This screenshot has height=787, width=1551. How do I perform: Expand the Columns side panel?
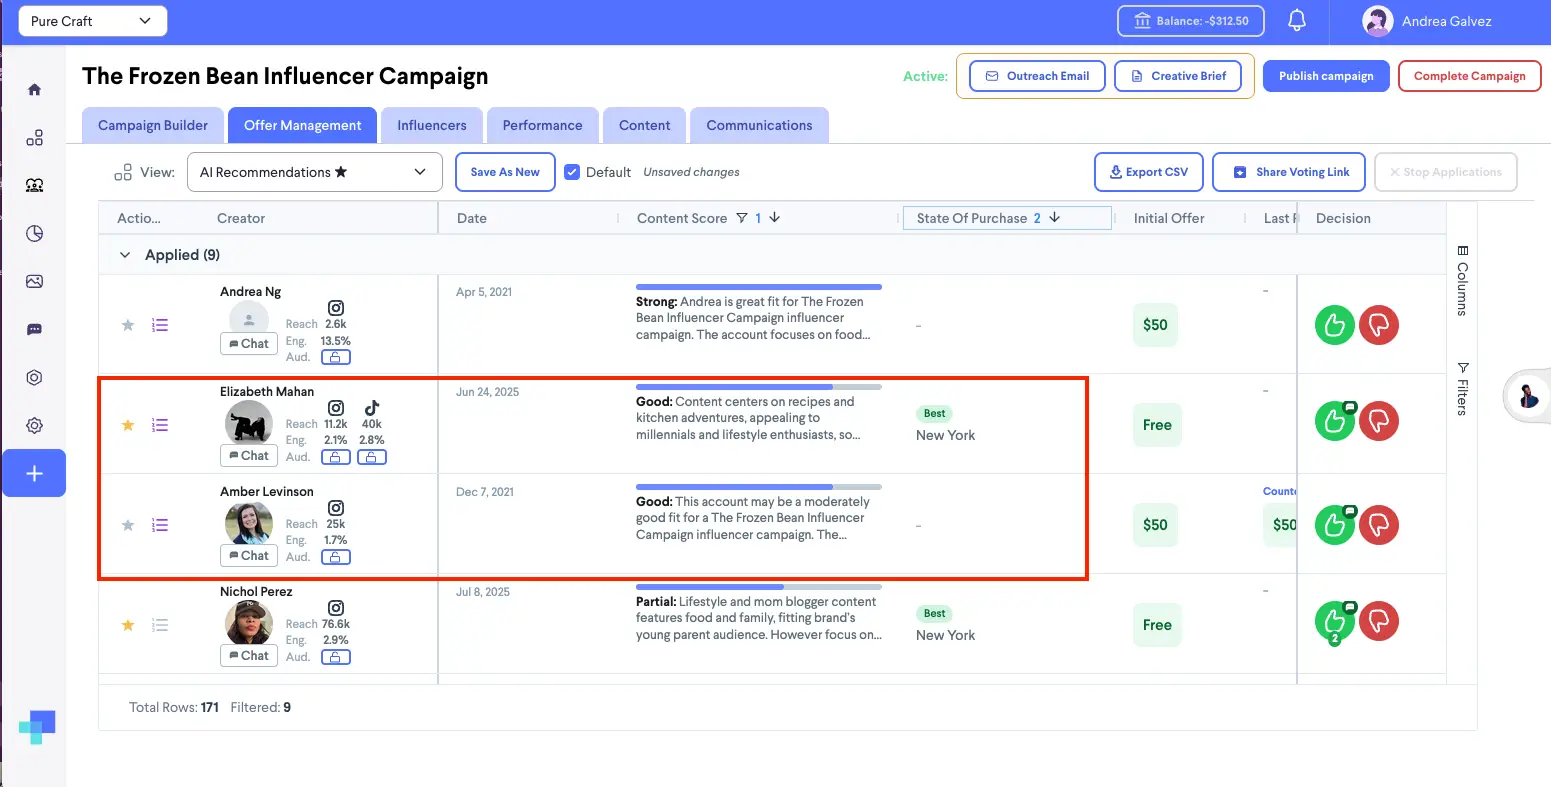[x=1462, y=280]
